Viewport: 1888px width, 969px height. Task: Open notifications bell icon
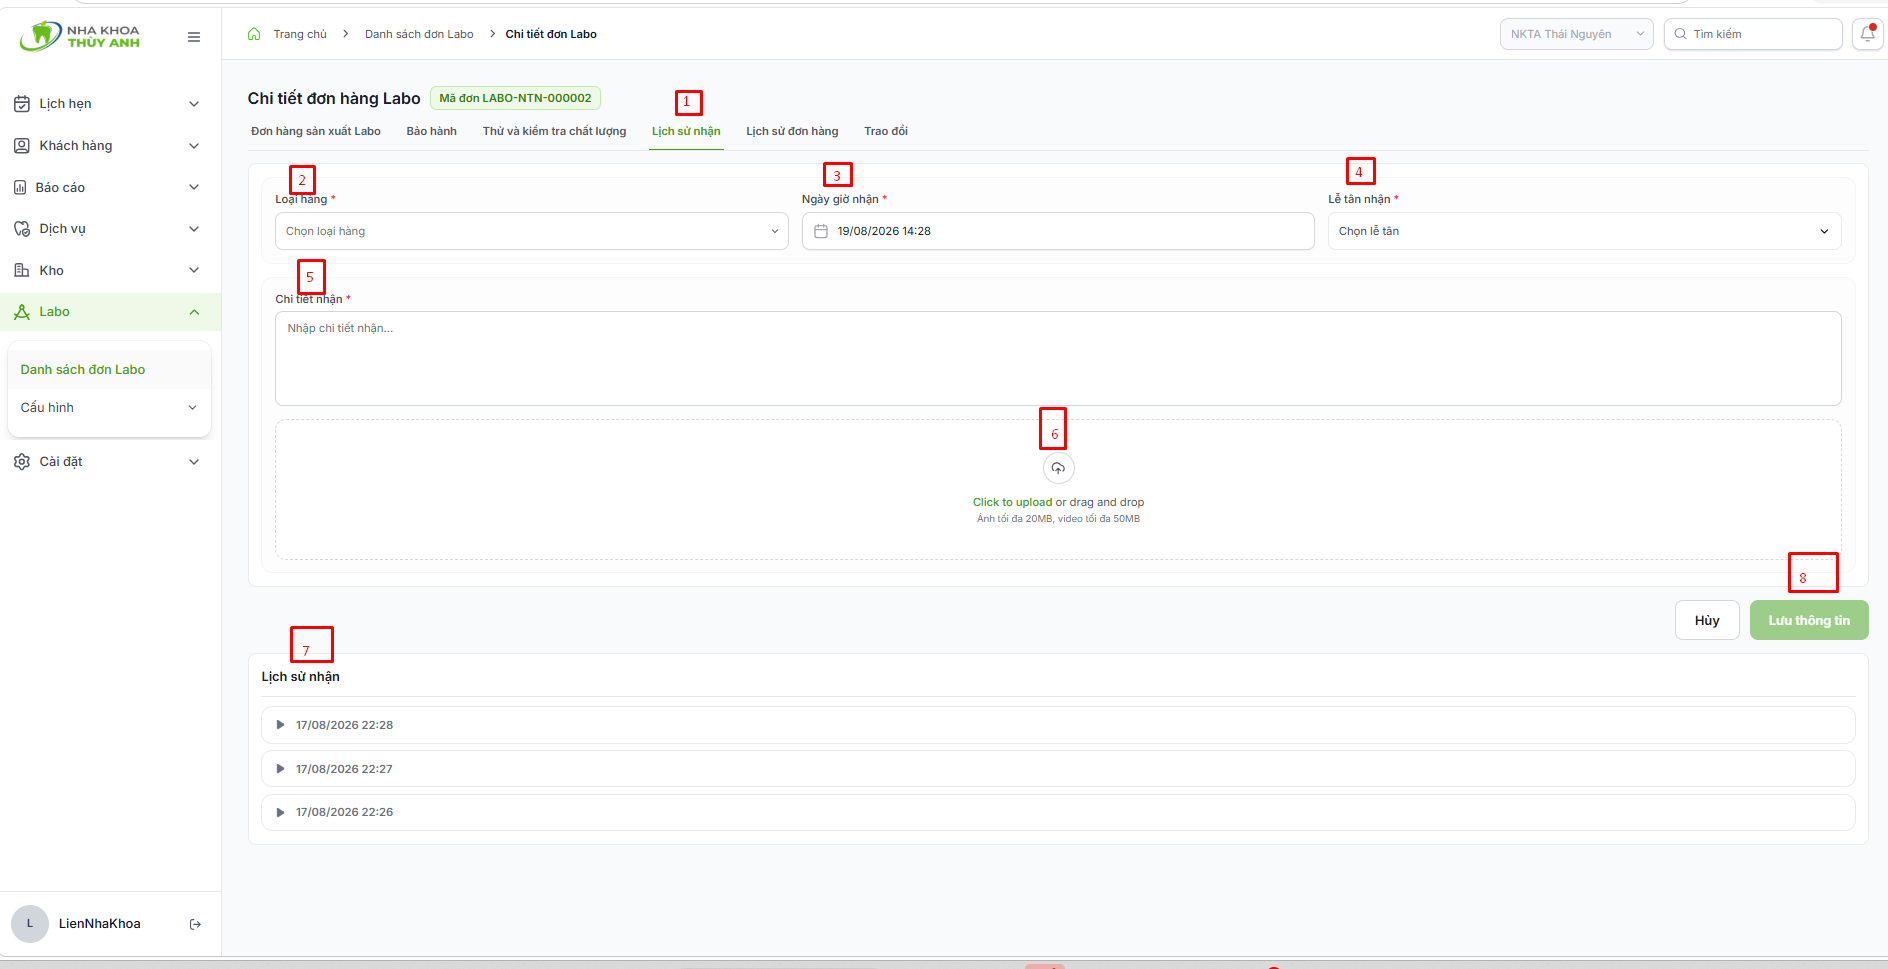click(x=1867, y=34)
